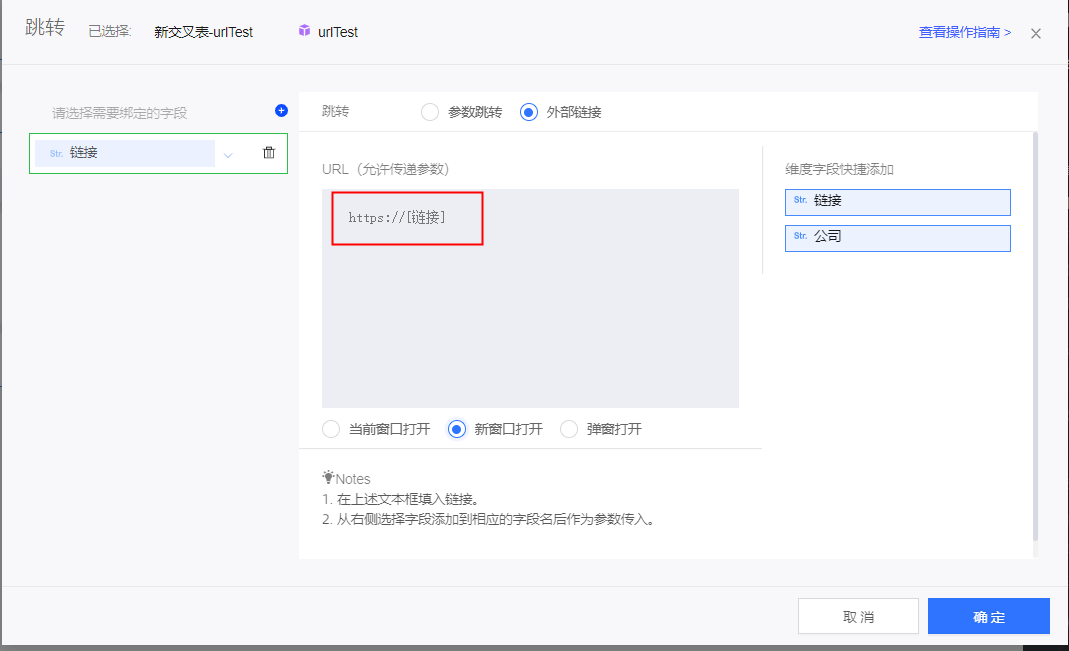Confirm with the 确定 button
The height and width of the screenshot is (651, 1069).
pos(988,616)
